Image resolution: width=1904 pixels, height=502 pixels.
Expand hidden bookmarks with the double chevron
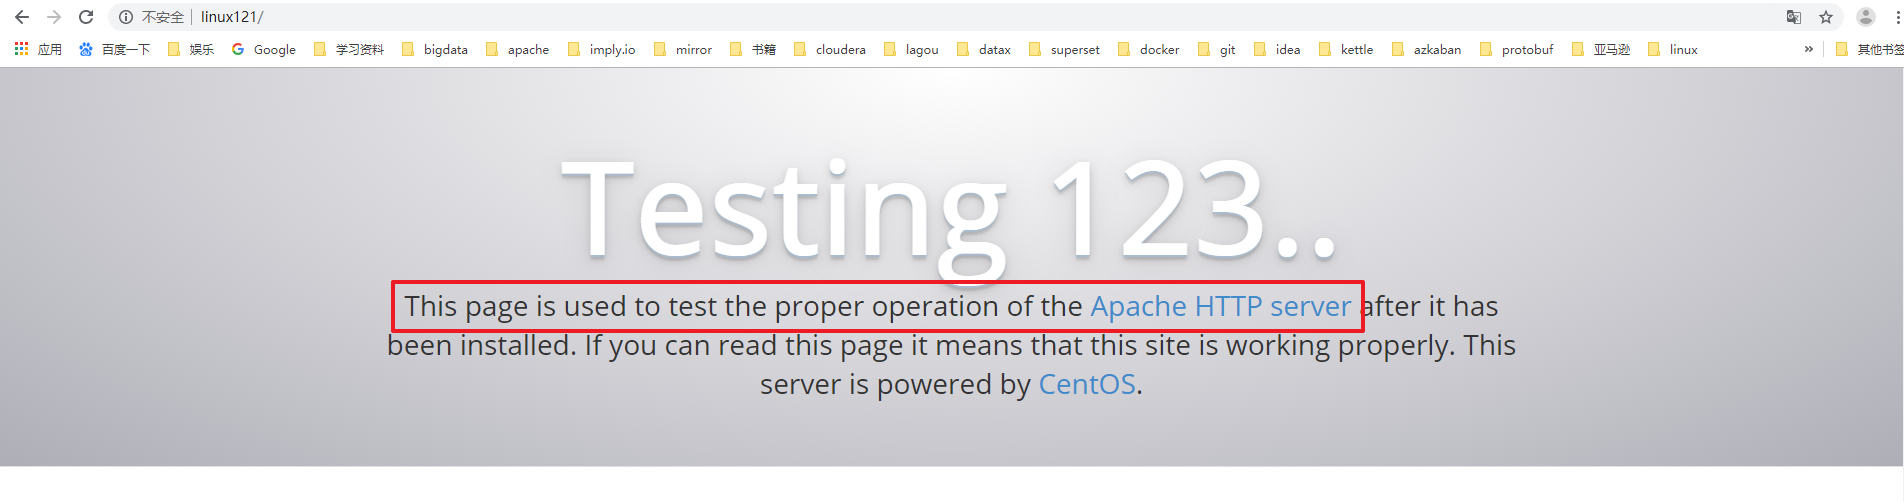click(x=1808, y=49)
